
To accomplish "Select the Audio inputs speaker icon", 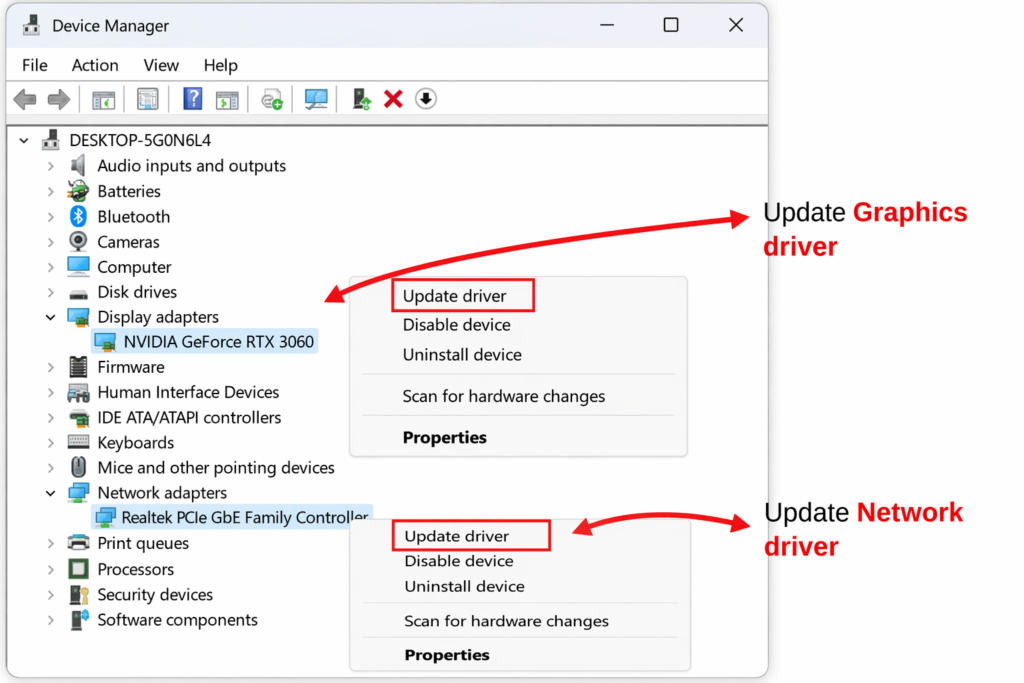I will 78,166.
